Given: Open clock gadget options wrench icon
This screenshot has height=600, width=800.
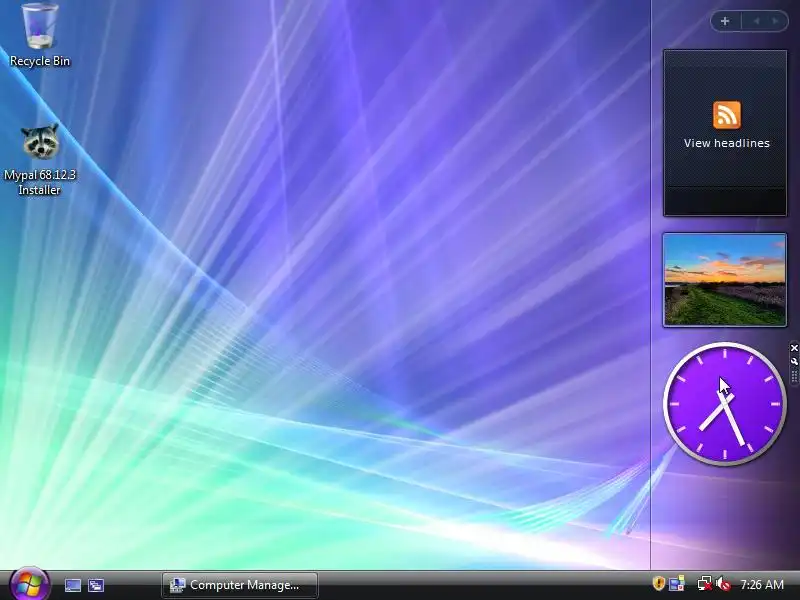Looking at the screenshot, I should [794, 361].
